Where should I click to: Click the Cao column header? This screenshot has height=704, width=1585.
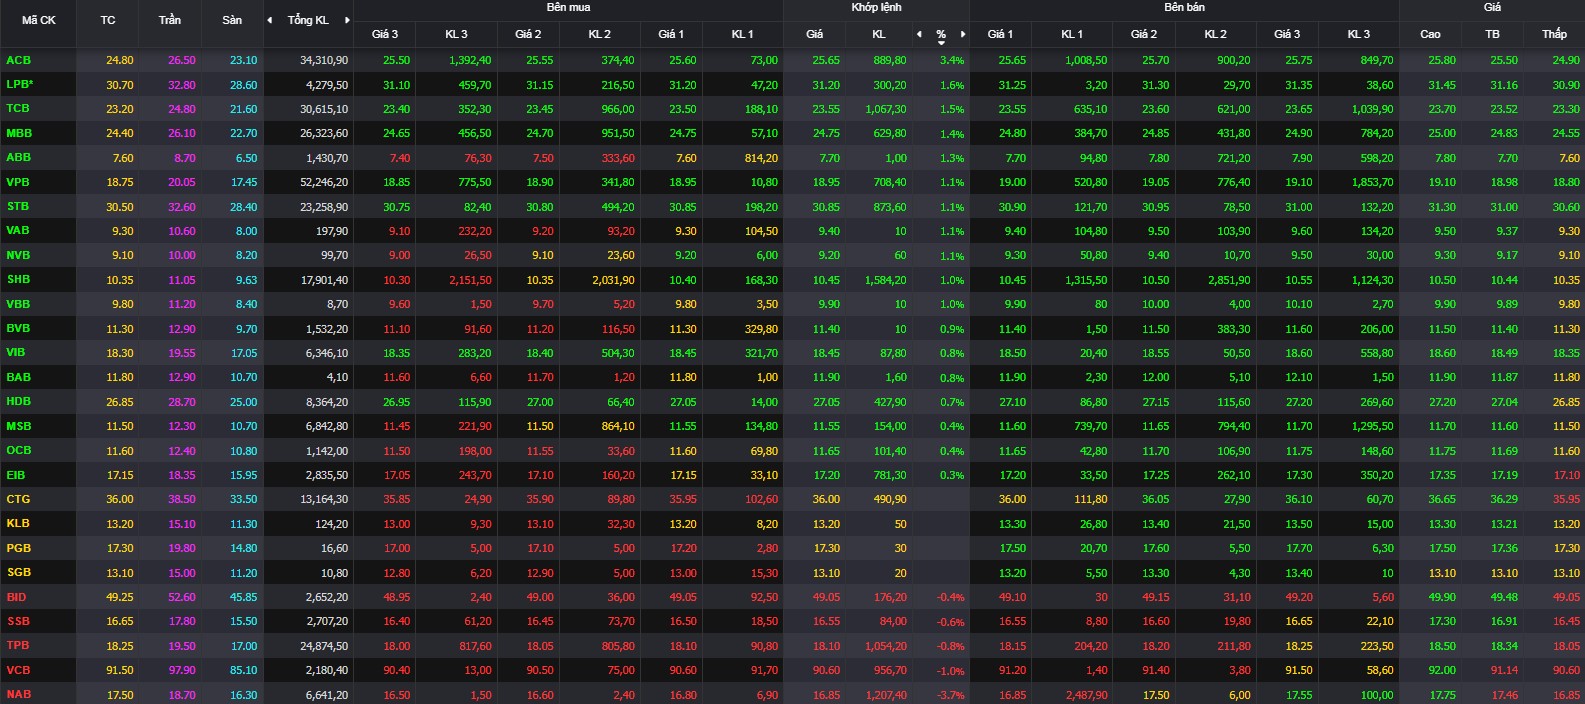tap(1430, 34)
